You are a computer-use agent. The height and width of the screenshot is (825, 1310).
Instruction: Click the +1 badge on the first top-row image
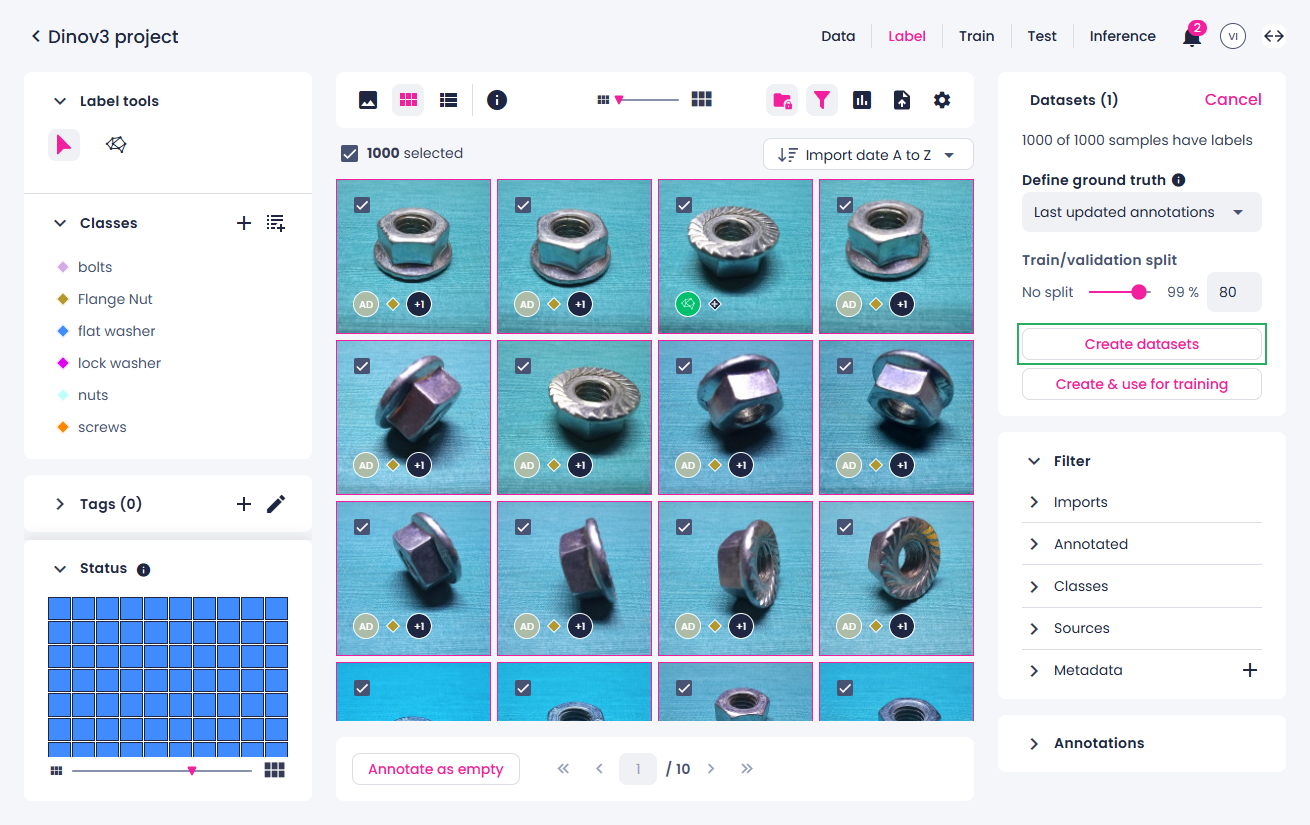(x=419, y=304)
